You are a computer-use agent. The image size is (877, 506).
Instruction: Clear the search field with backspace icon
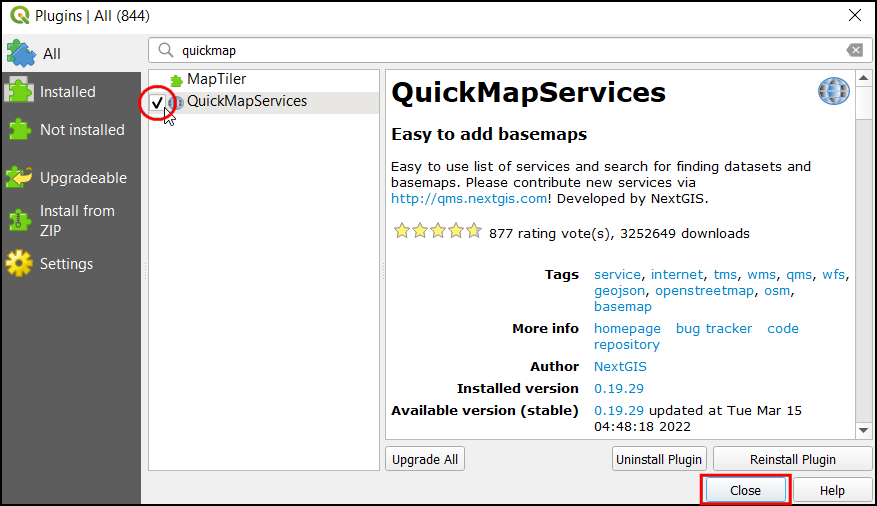point(855,50)
